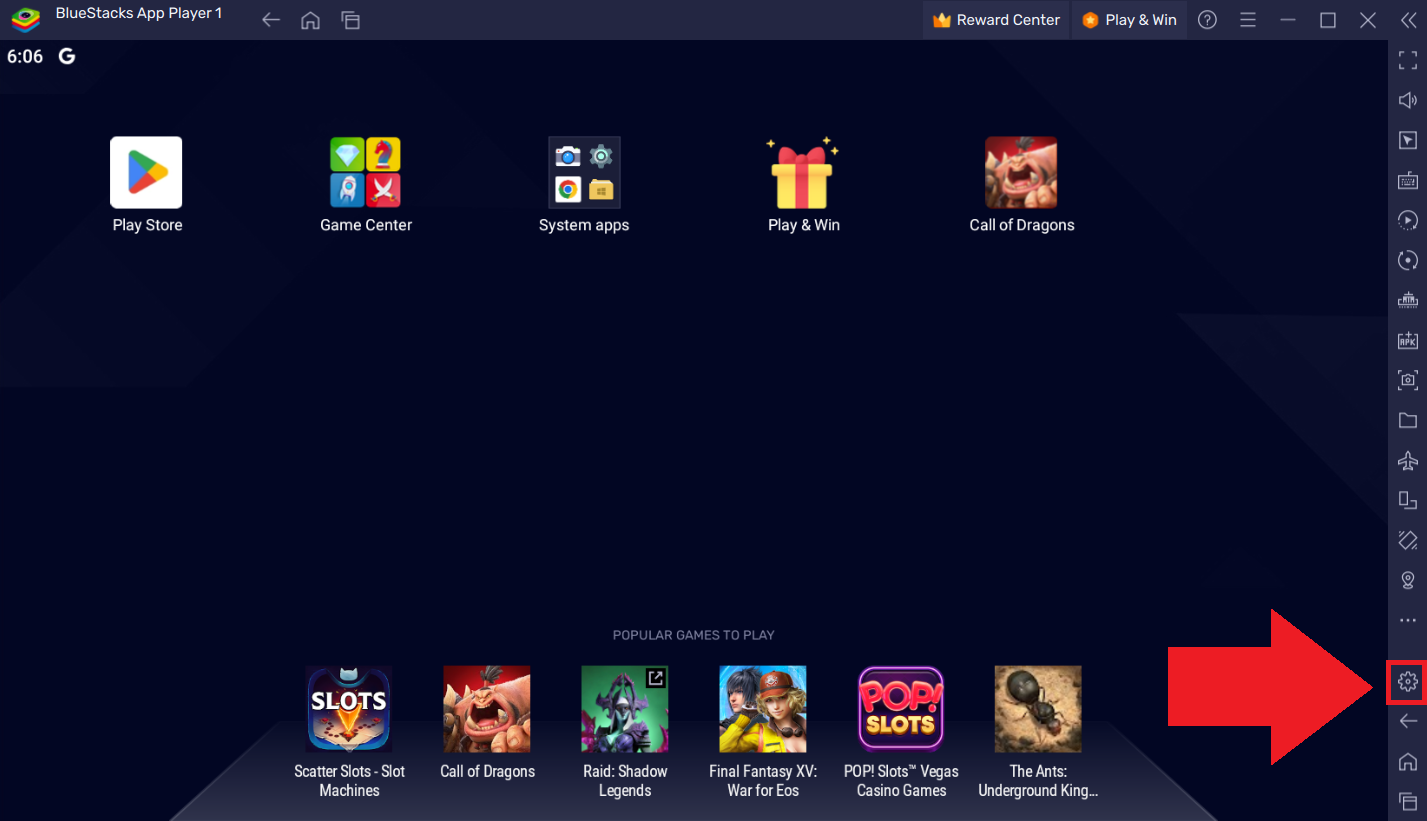The image size is (1427, 821).
Task: Click the volume speaker icon in the side toolbar
Action: 1408,100
